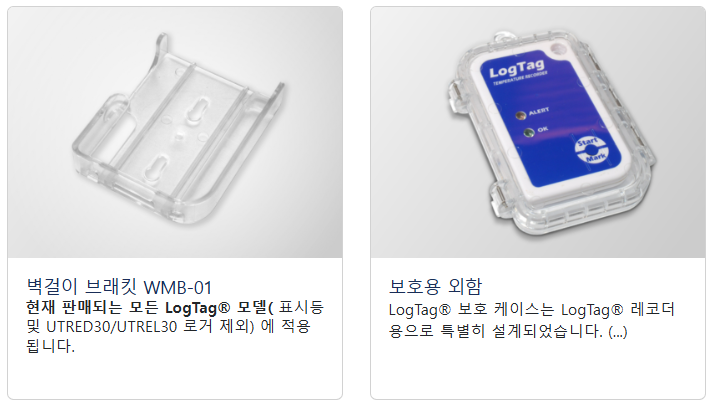The width and height of the screenshot is (714, 404).
Task: Click the ALERT LED indicator on recorder
Action: (x=520, y=115)
